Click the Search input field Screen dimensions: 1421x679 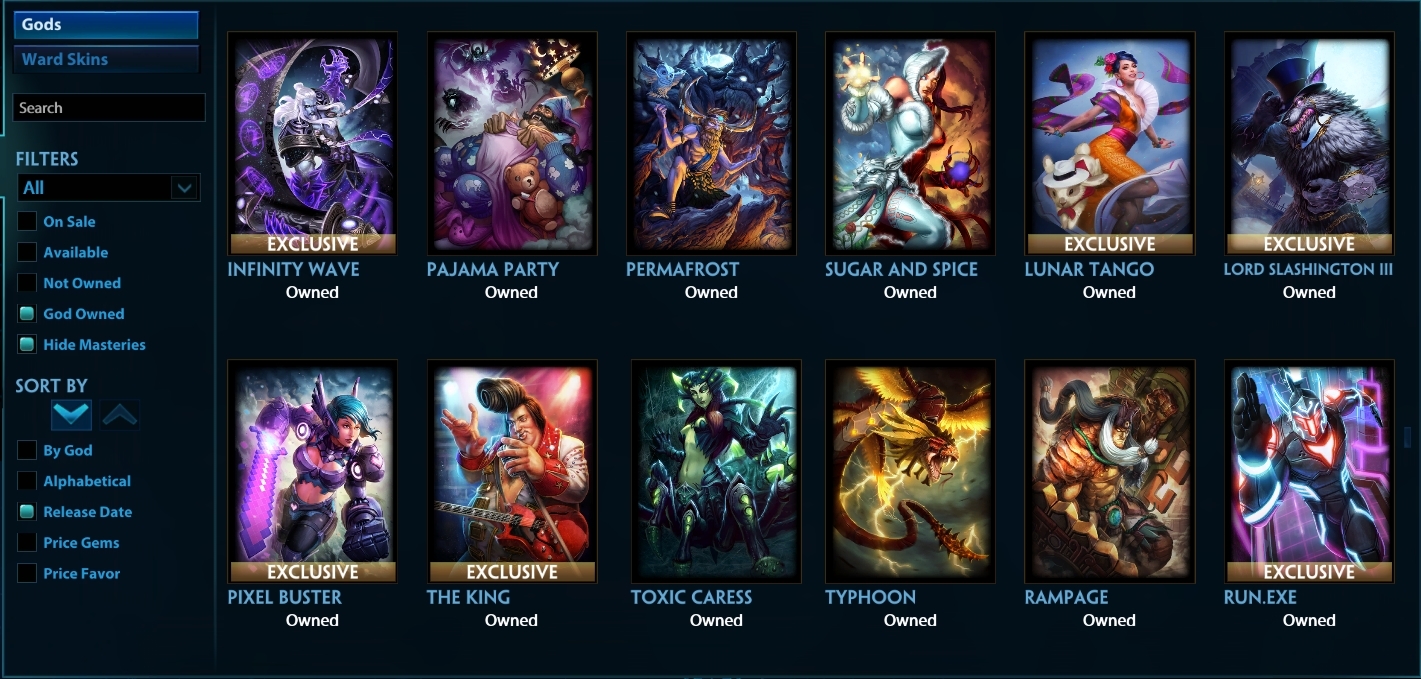pyautogui.click(x=109, y=108)
